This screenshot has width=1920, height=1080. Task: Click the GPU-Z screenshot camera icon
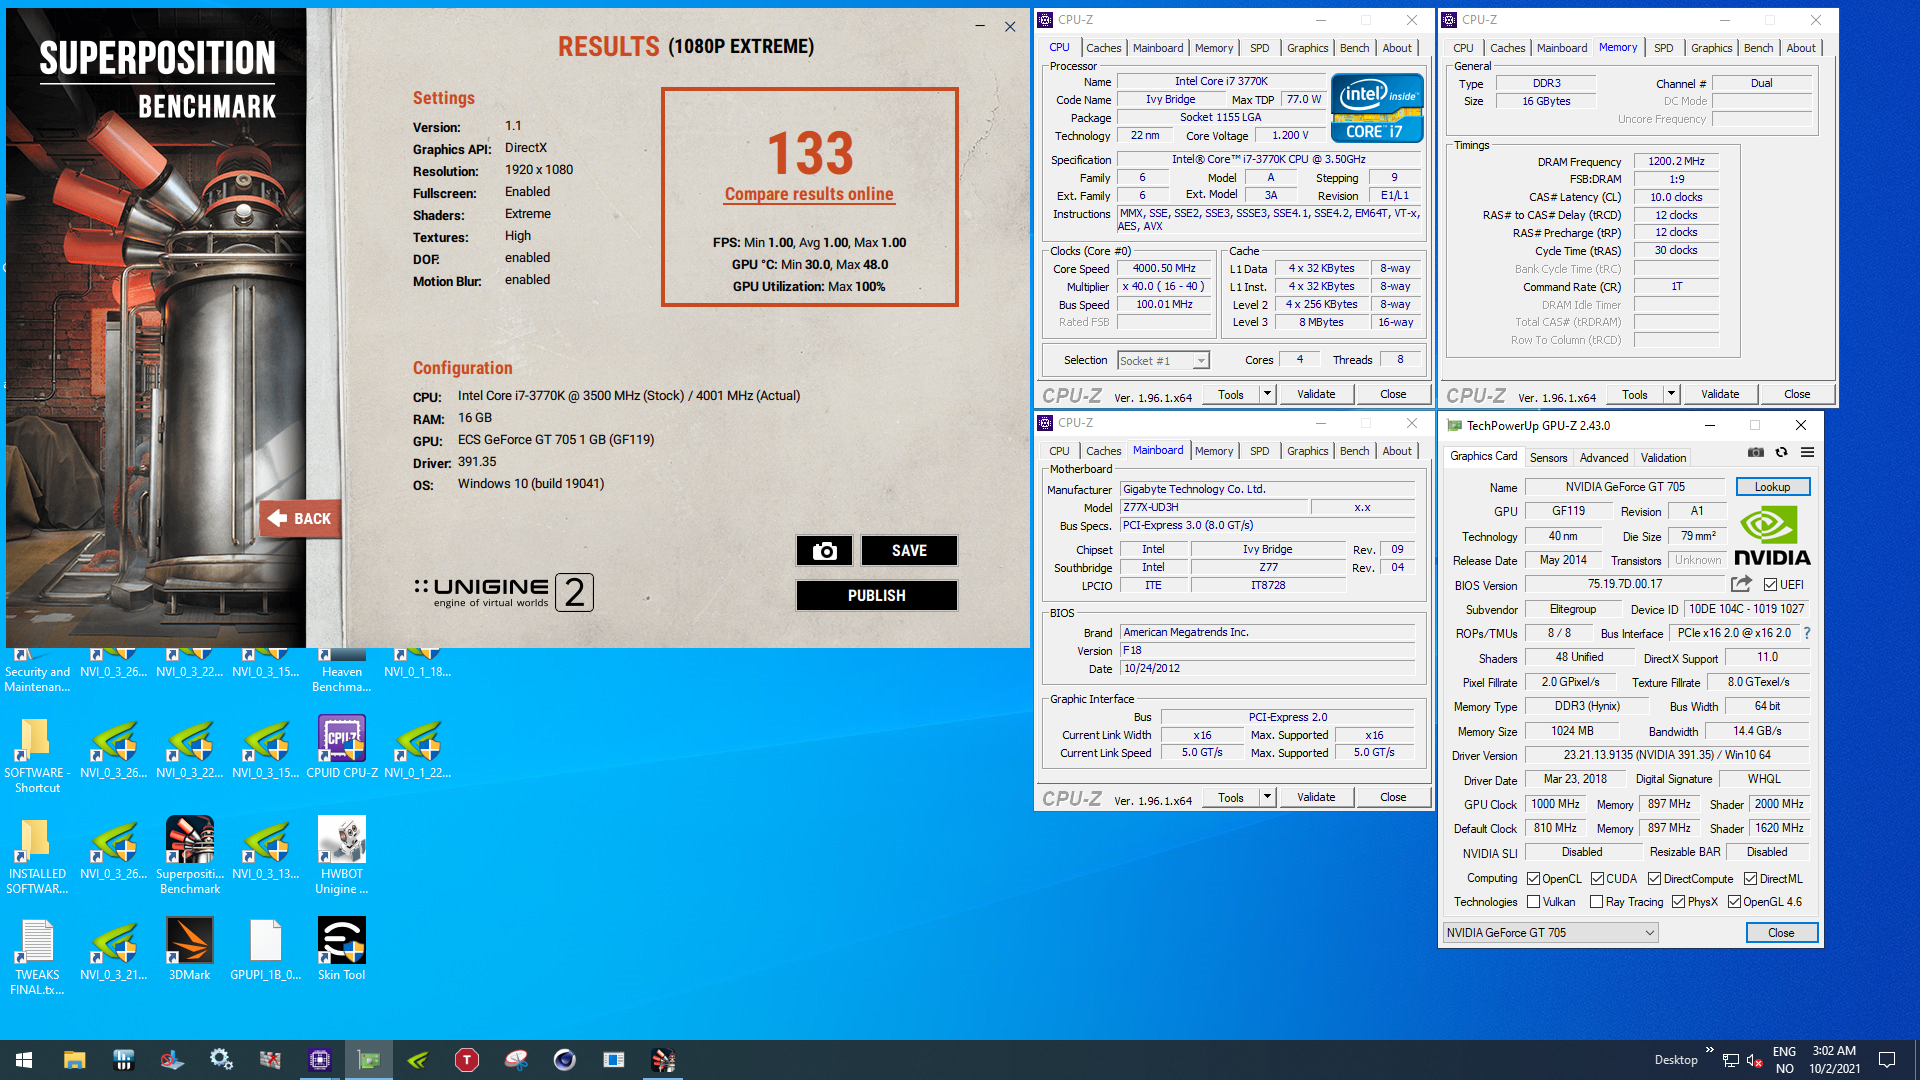pos(1756,452)
